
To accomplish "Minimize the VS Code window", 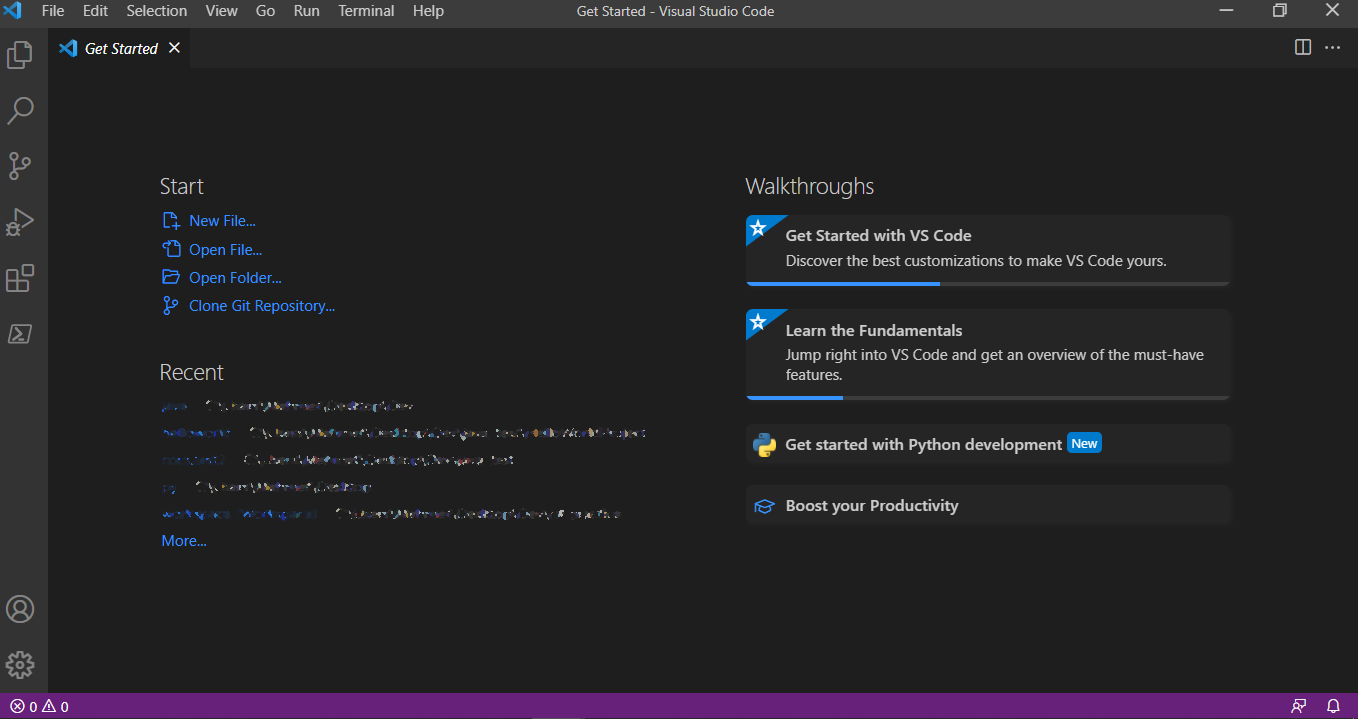I will pyautogui.click(x=1226, y=10).
